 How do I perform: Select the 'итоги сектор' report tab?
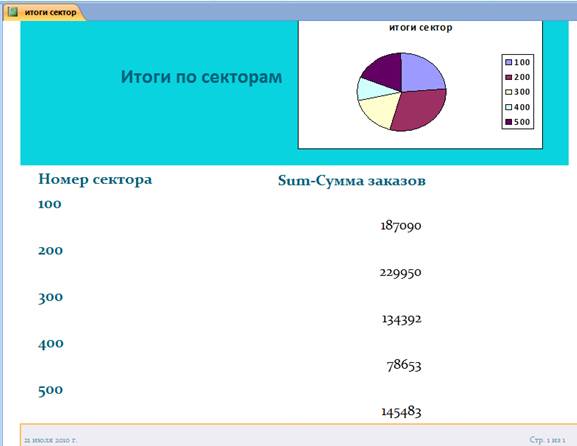(43, 12)
